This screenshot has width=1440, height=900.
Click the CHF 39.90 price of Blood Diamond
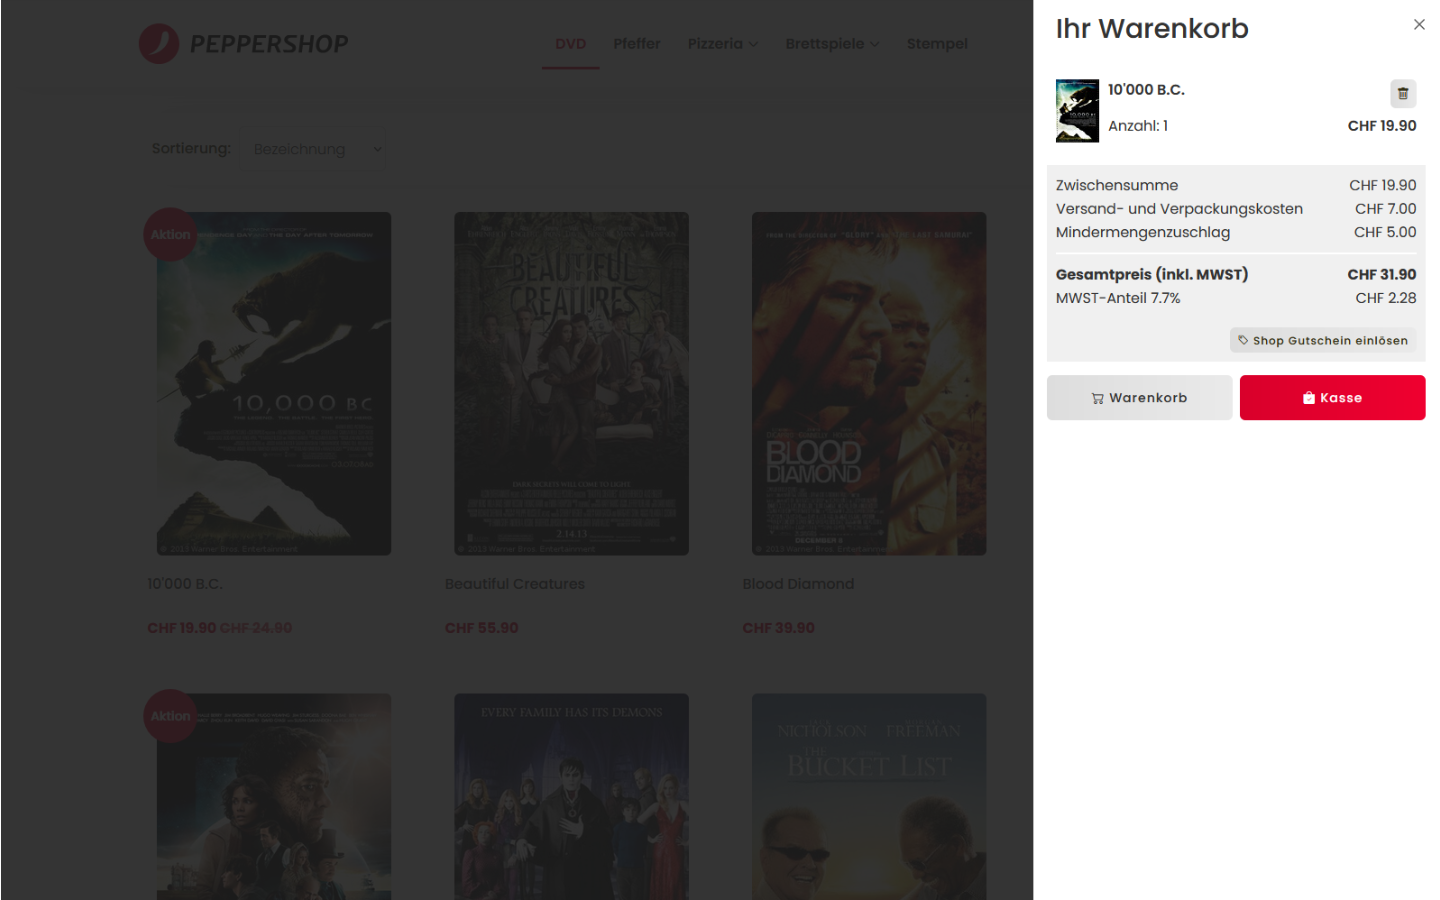tap(778, 628)
